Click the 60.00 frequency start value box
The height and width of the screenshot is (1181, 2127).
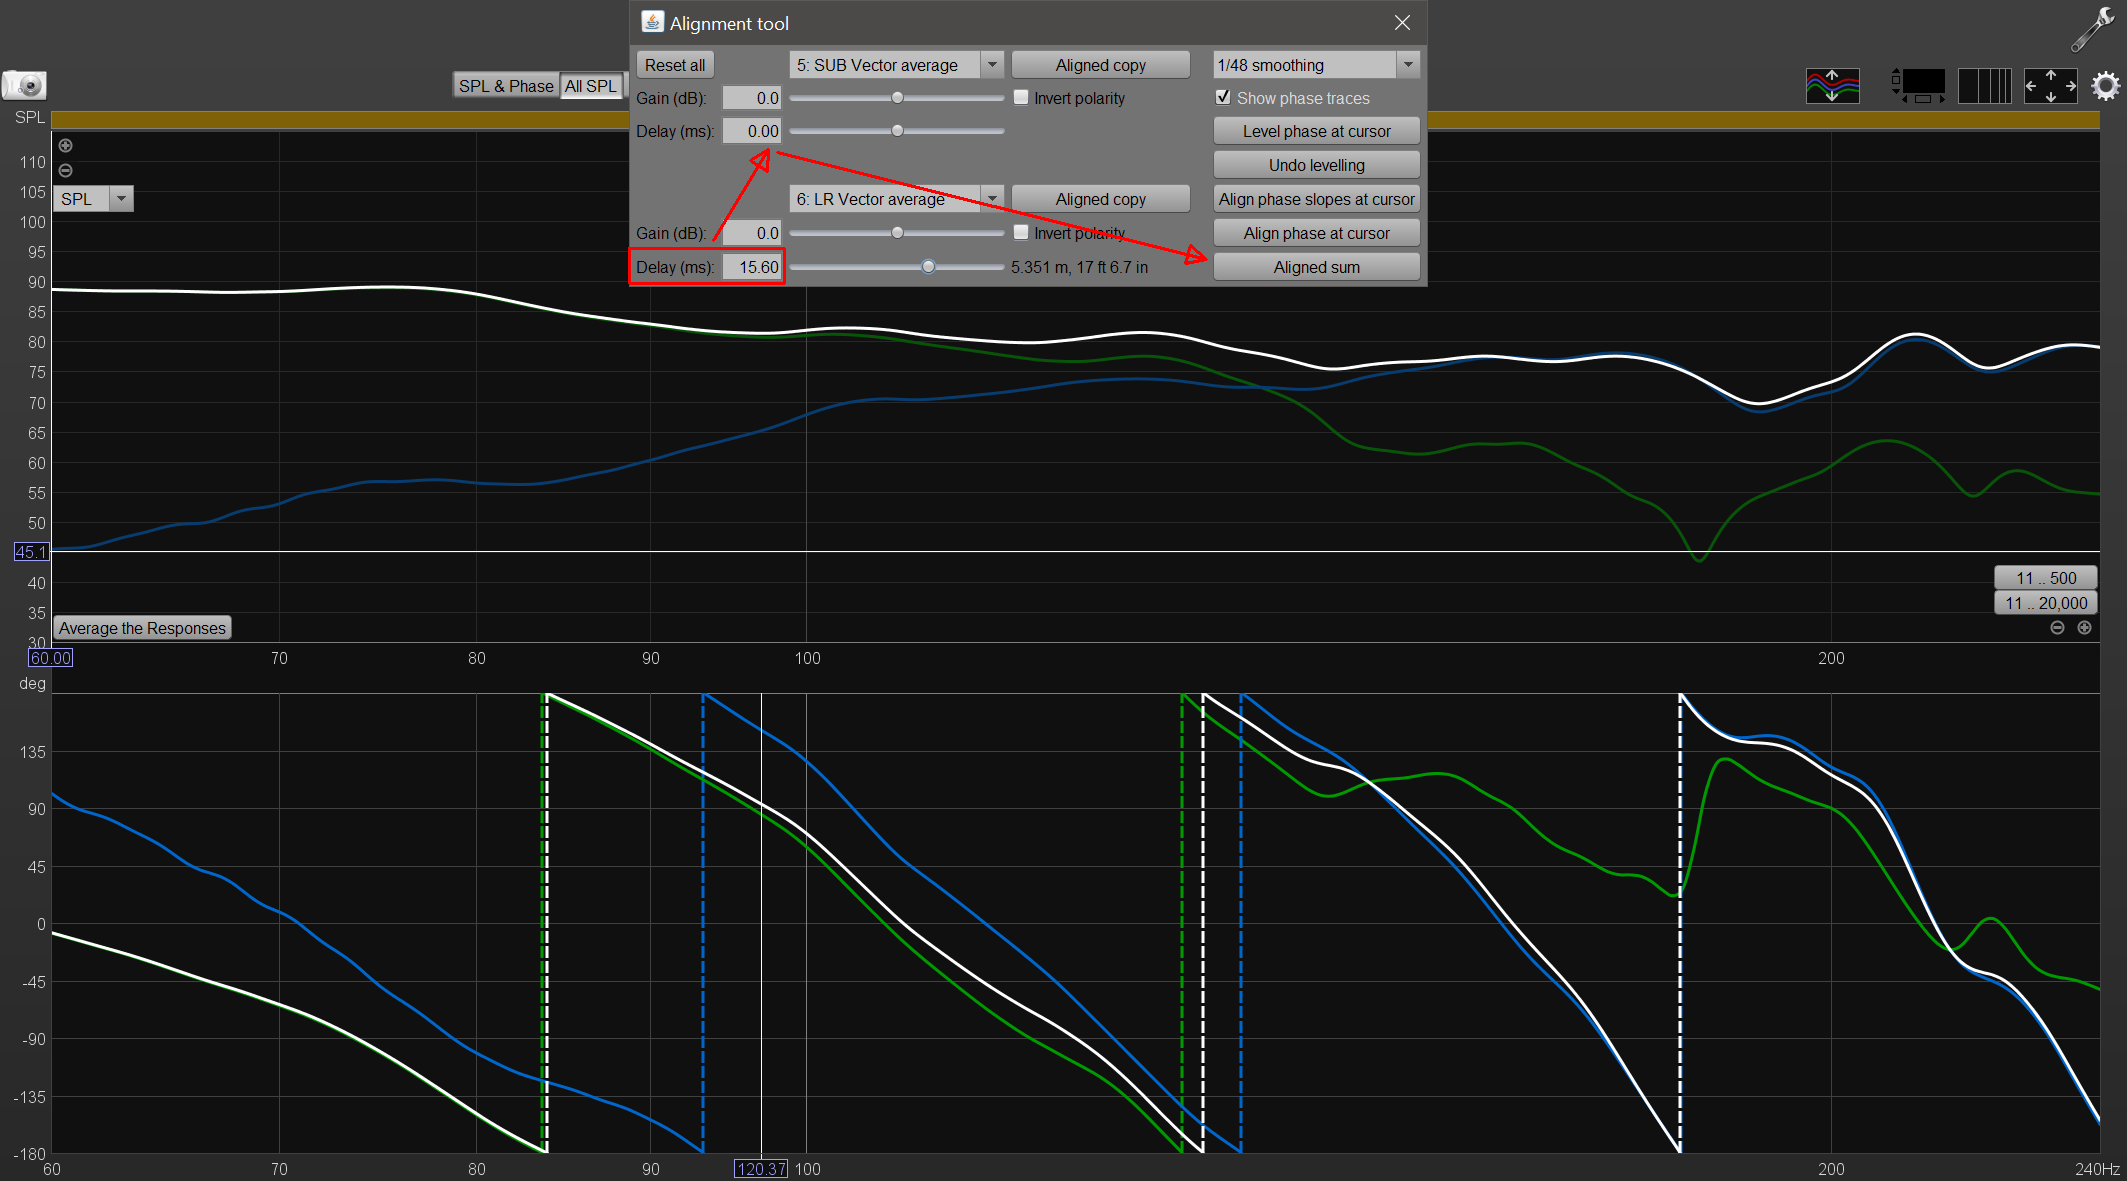click(x=50, y=658)
